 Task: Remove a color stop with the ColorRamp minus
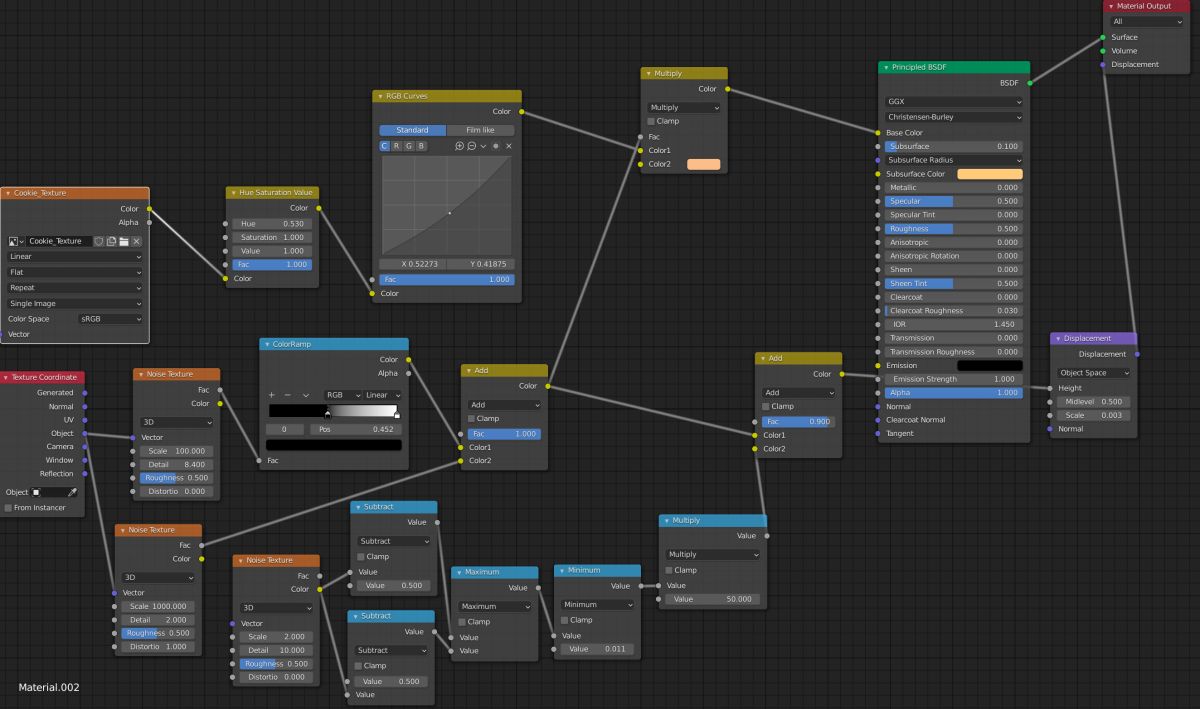(x=287, y=395)
